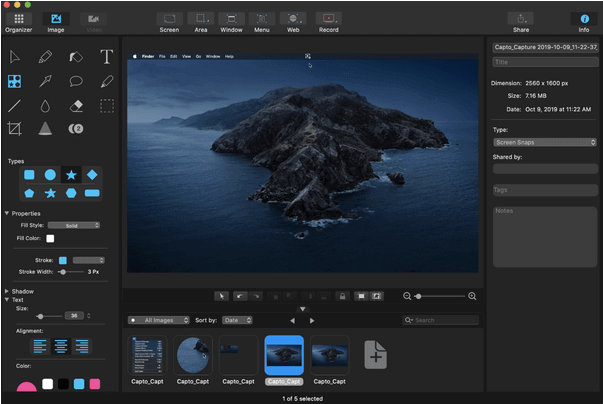The width and height of the screenshot is (603, 404).
Task: Open the Finder menu in screenshot
Action: 147,57
